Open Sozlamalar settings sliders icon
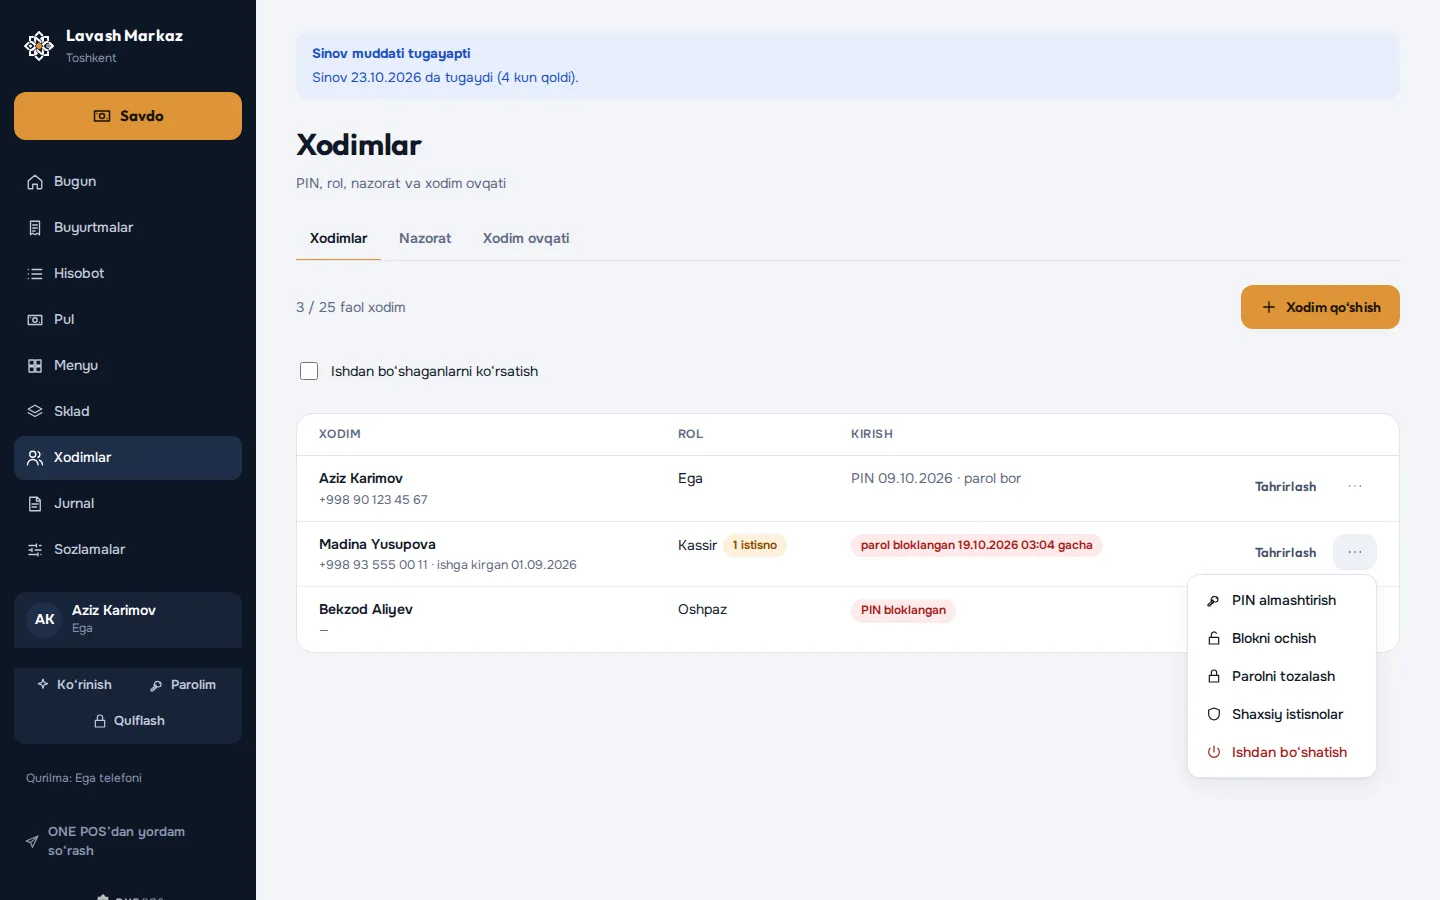 click(35, 550)
